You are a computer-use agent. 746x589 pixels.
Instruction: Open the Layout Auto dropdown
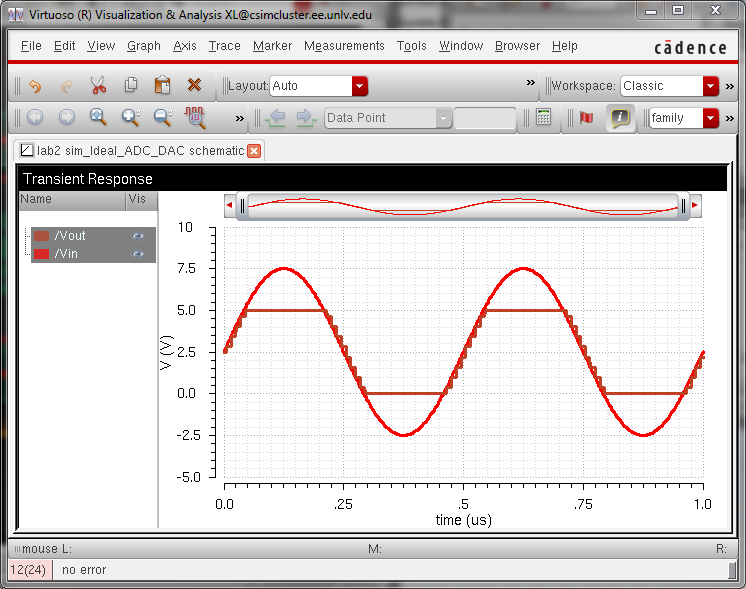click(359, 86)
